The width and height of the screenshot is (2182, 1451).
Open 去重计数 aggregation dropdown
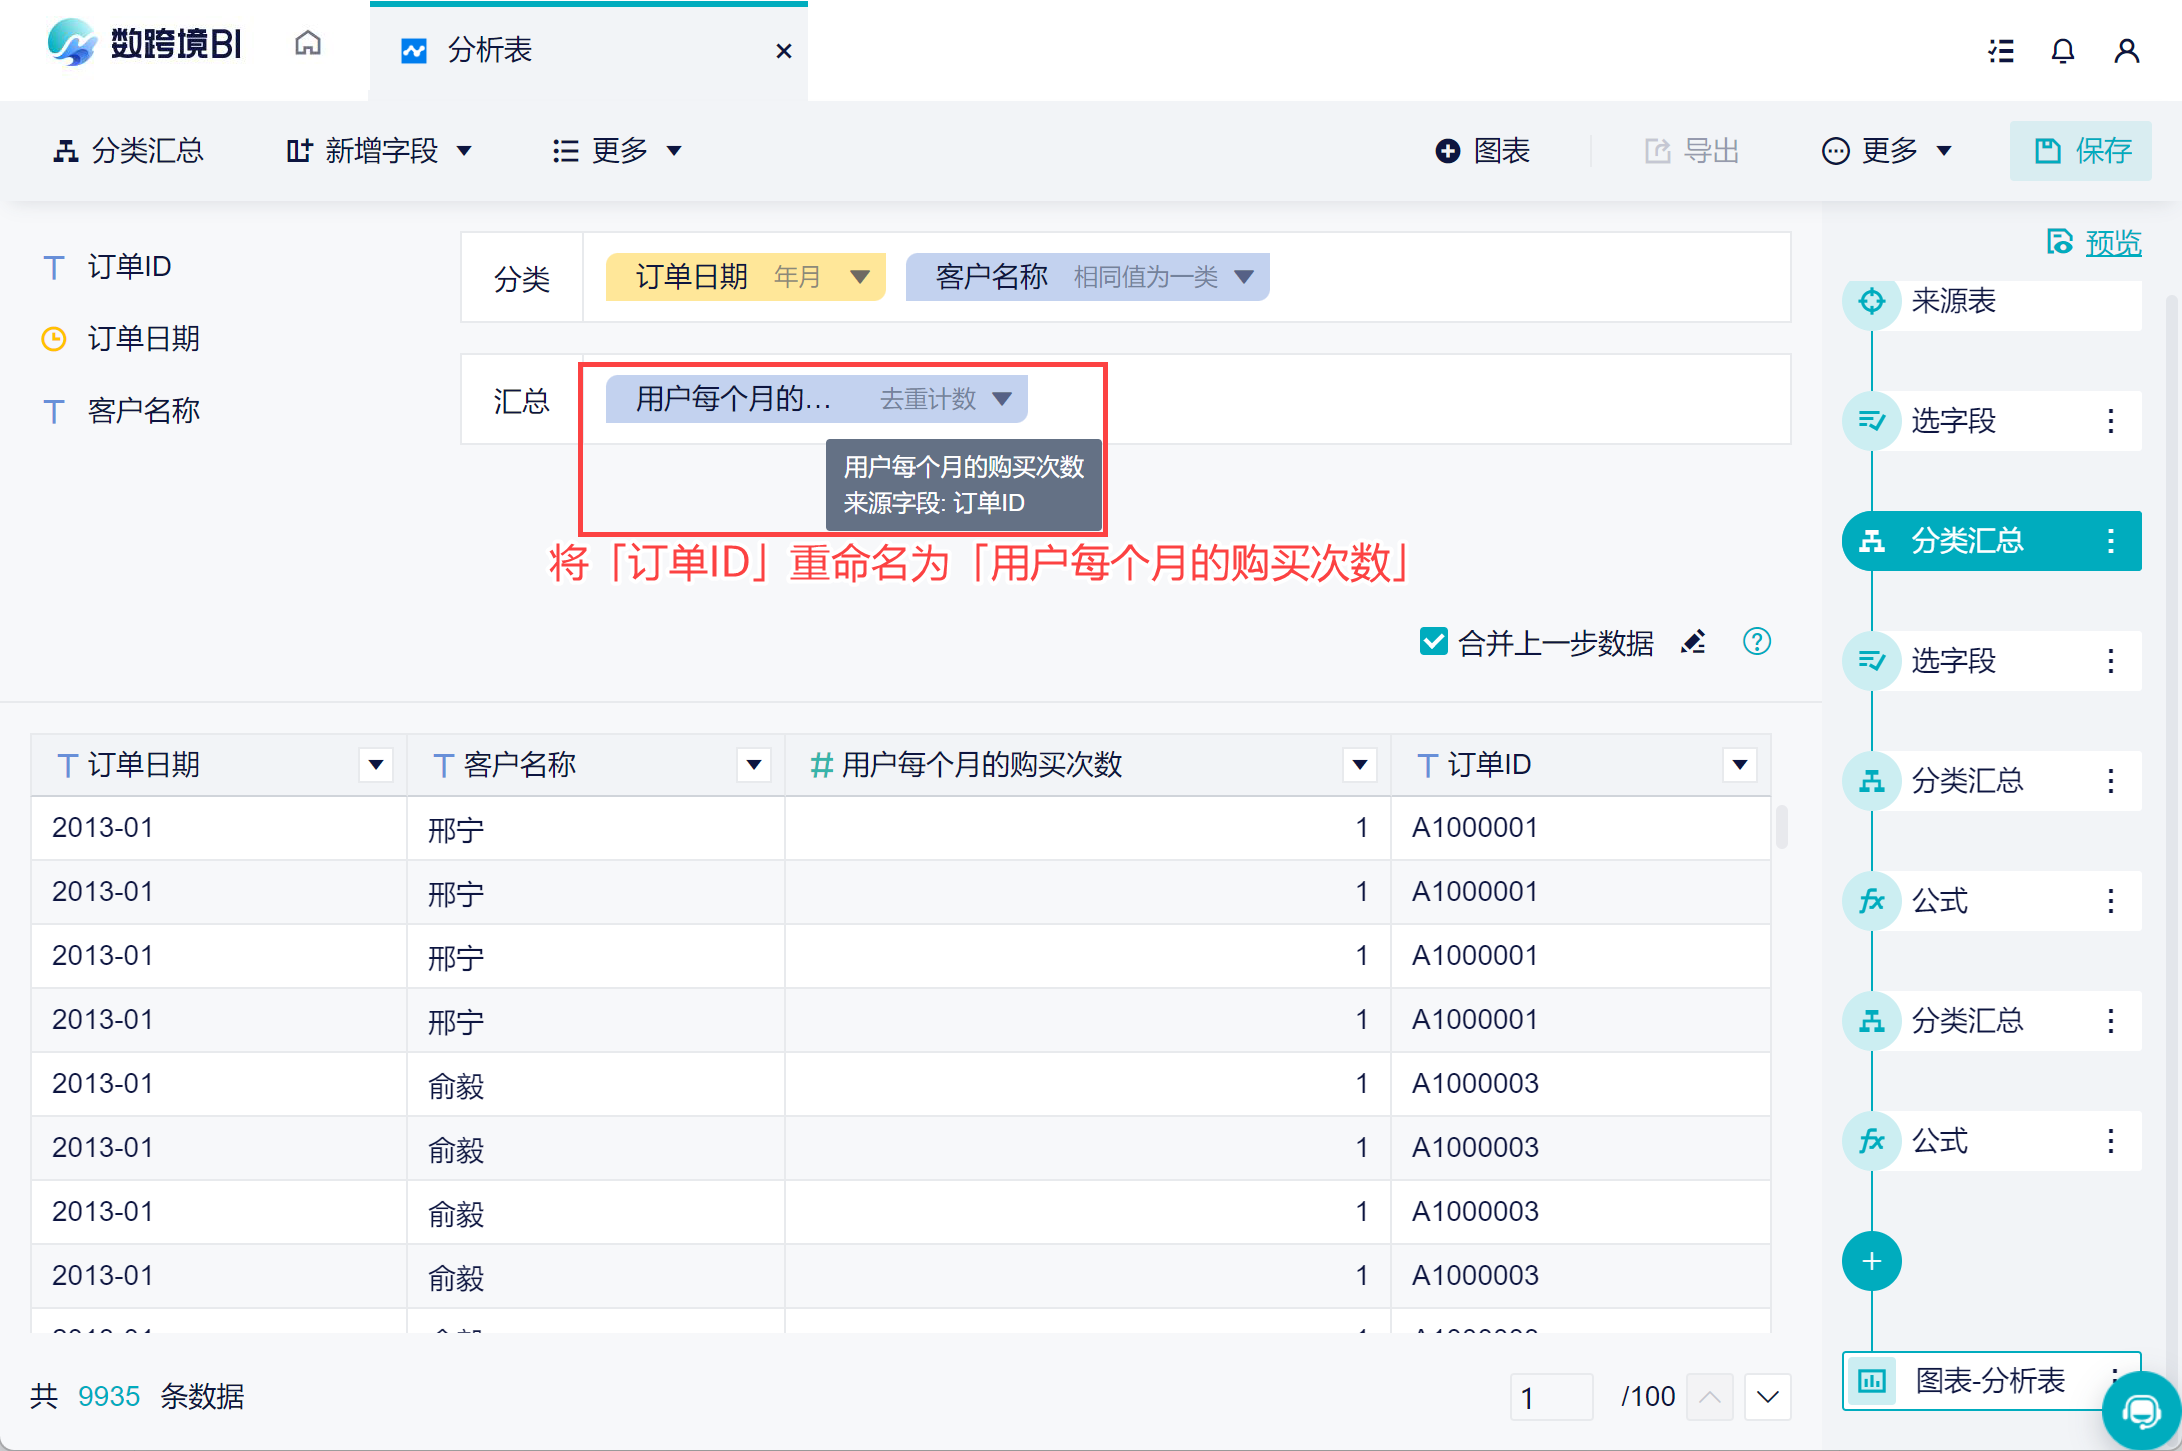[1002, 399]
